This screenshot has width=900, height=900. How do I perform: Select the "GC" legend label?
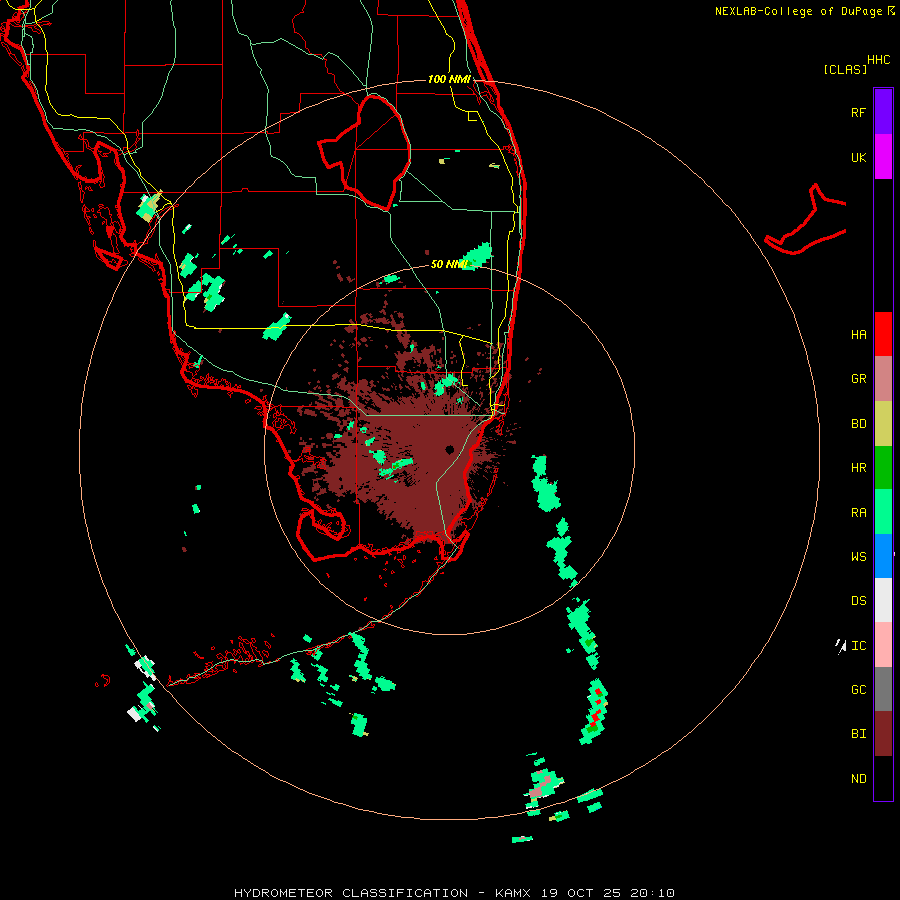coord(858,690)
